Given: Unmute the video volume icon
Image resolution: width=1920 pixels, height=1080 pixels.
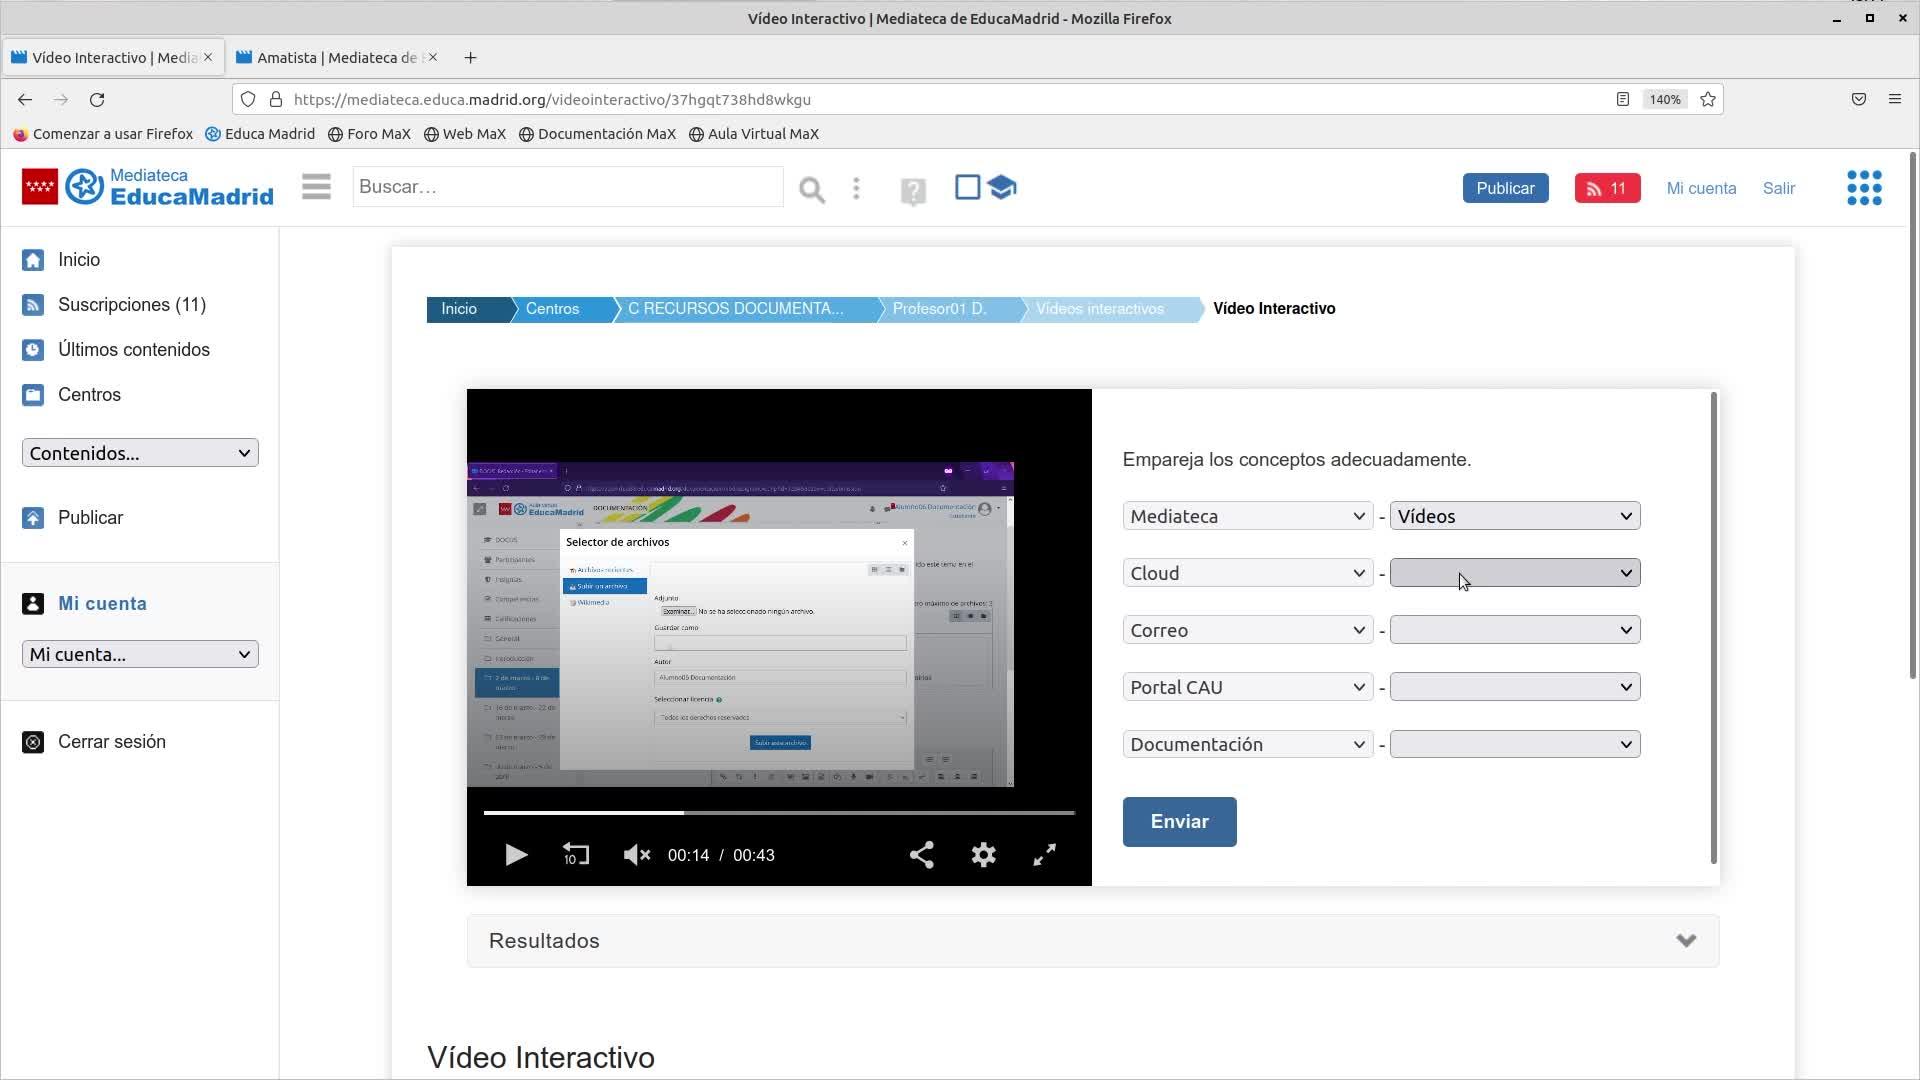Looking at the screenshot, I should [x=636, y=855].
